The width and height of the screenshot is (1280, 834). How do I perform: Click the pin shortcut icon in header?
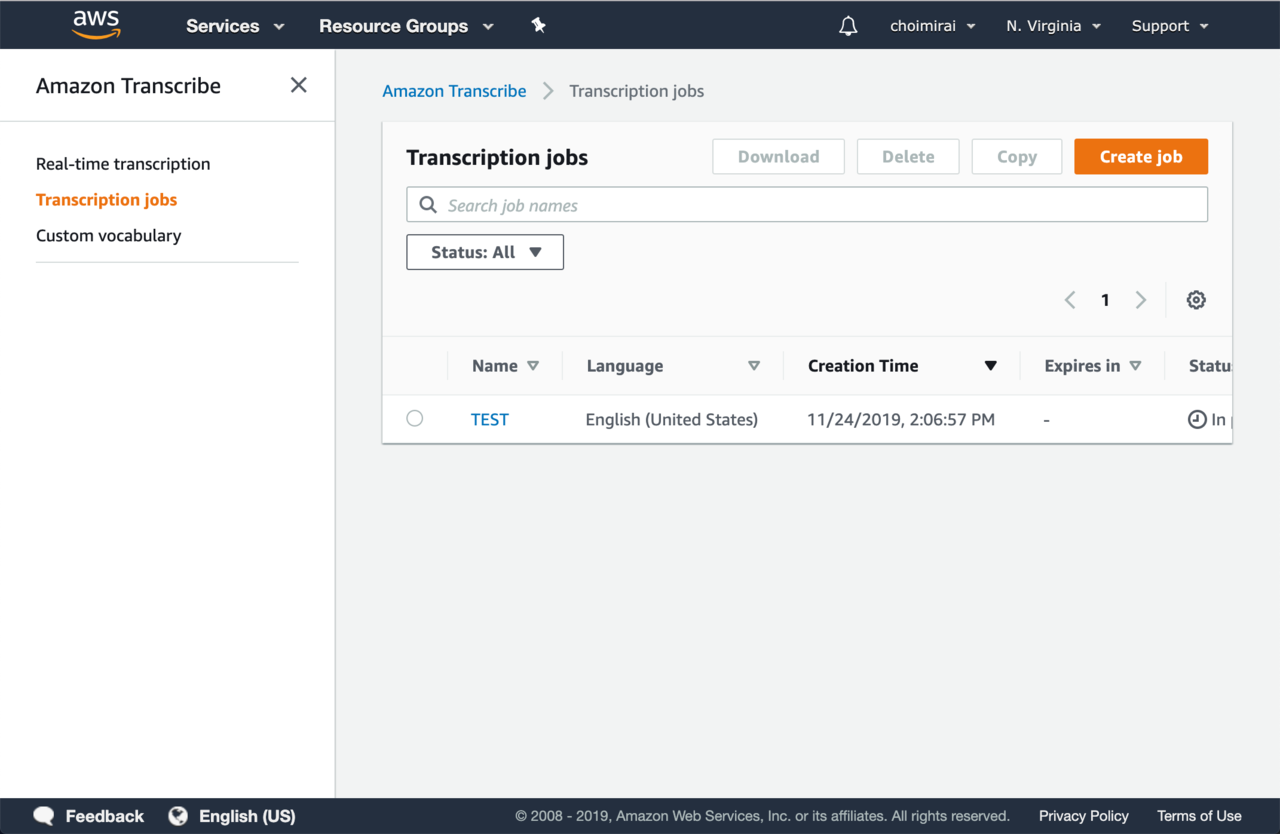click(538, 26)
